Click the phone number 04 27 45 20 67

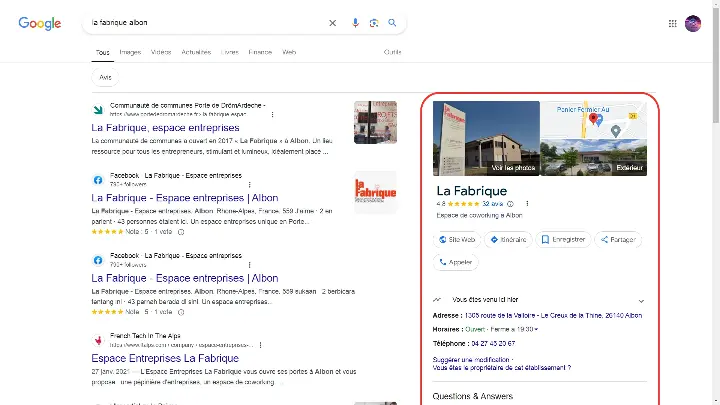pos(493,343)
